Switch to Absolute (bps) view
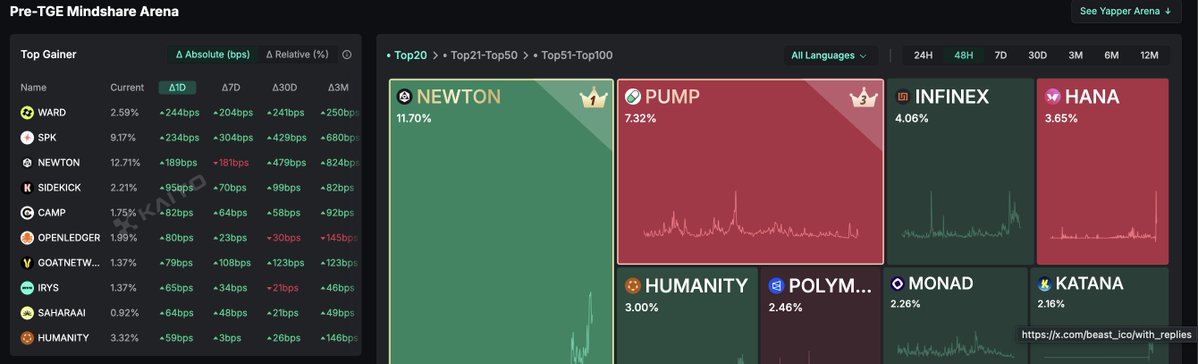This screenshot has height=364, width=1198. (x=212, y=54)
